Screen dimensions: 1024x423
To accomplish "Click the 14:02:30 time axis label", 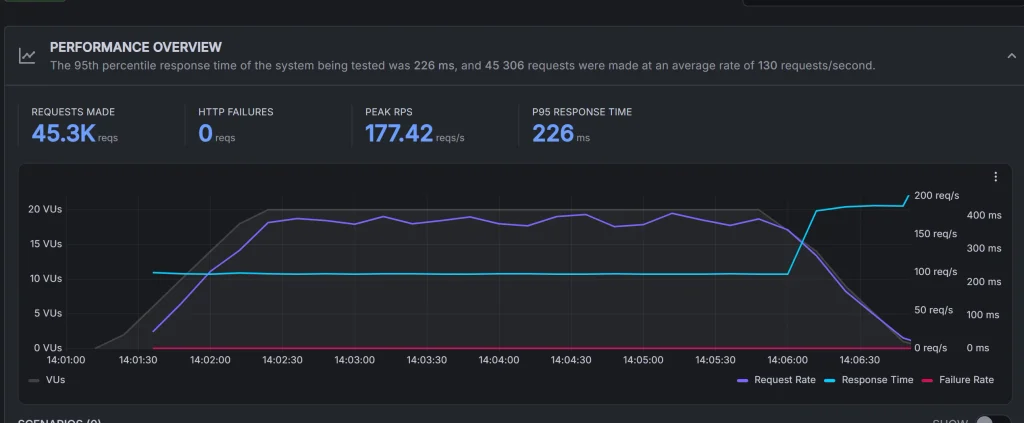I will point(283,360).
